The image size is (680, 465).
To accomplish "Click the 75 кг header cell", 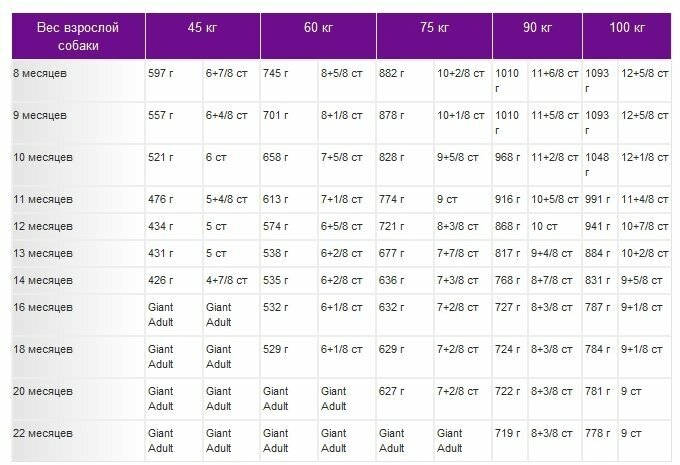I will click(x=435, y=36).
